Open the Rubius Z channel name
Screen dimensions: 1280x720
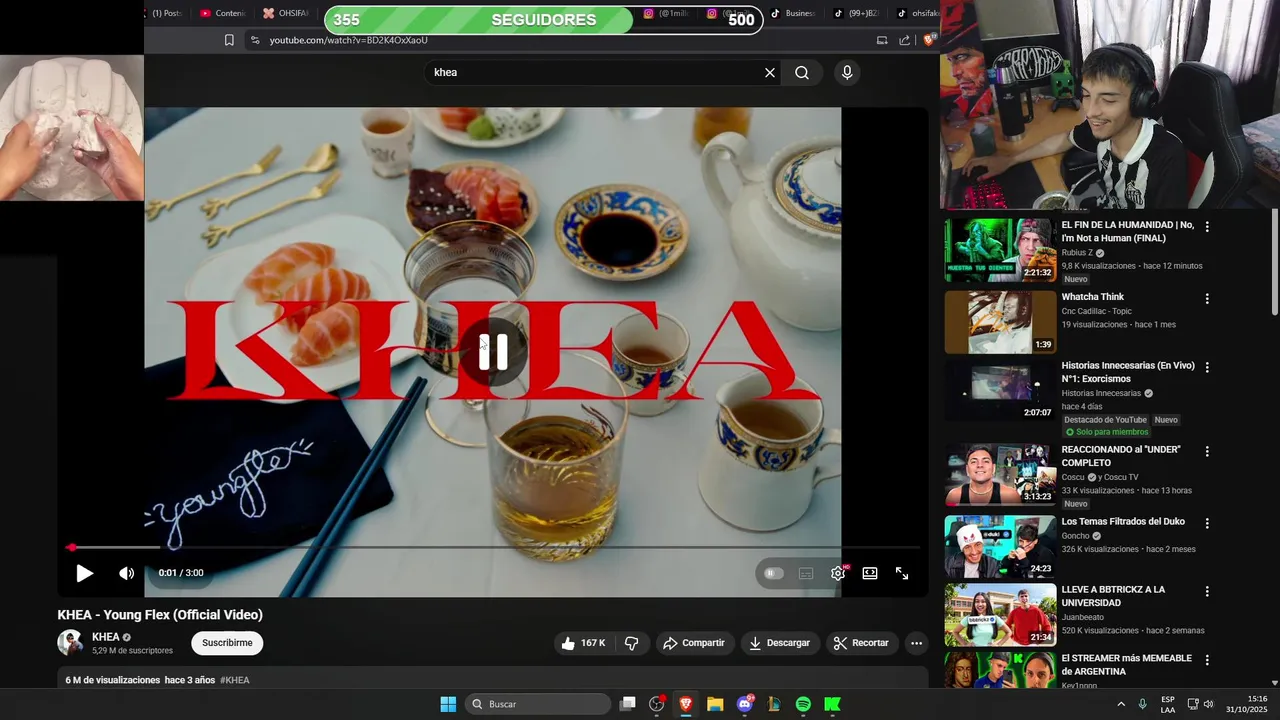[1077, 253]
